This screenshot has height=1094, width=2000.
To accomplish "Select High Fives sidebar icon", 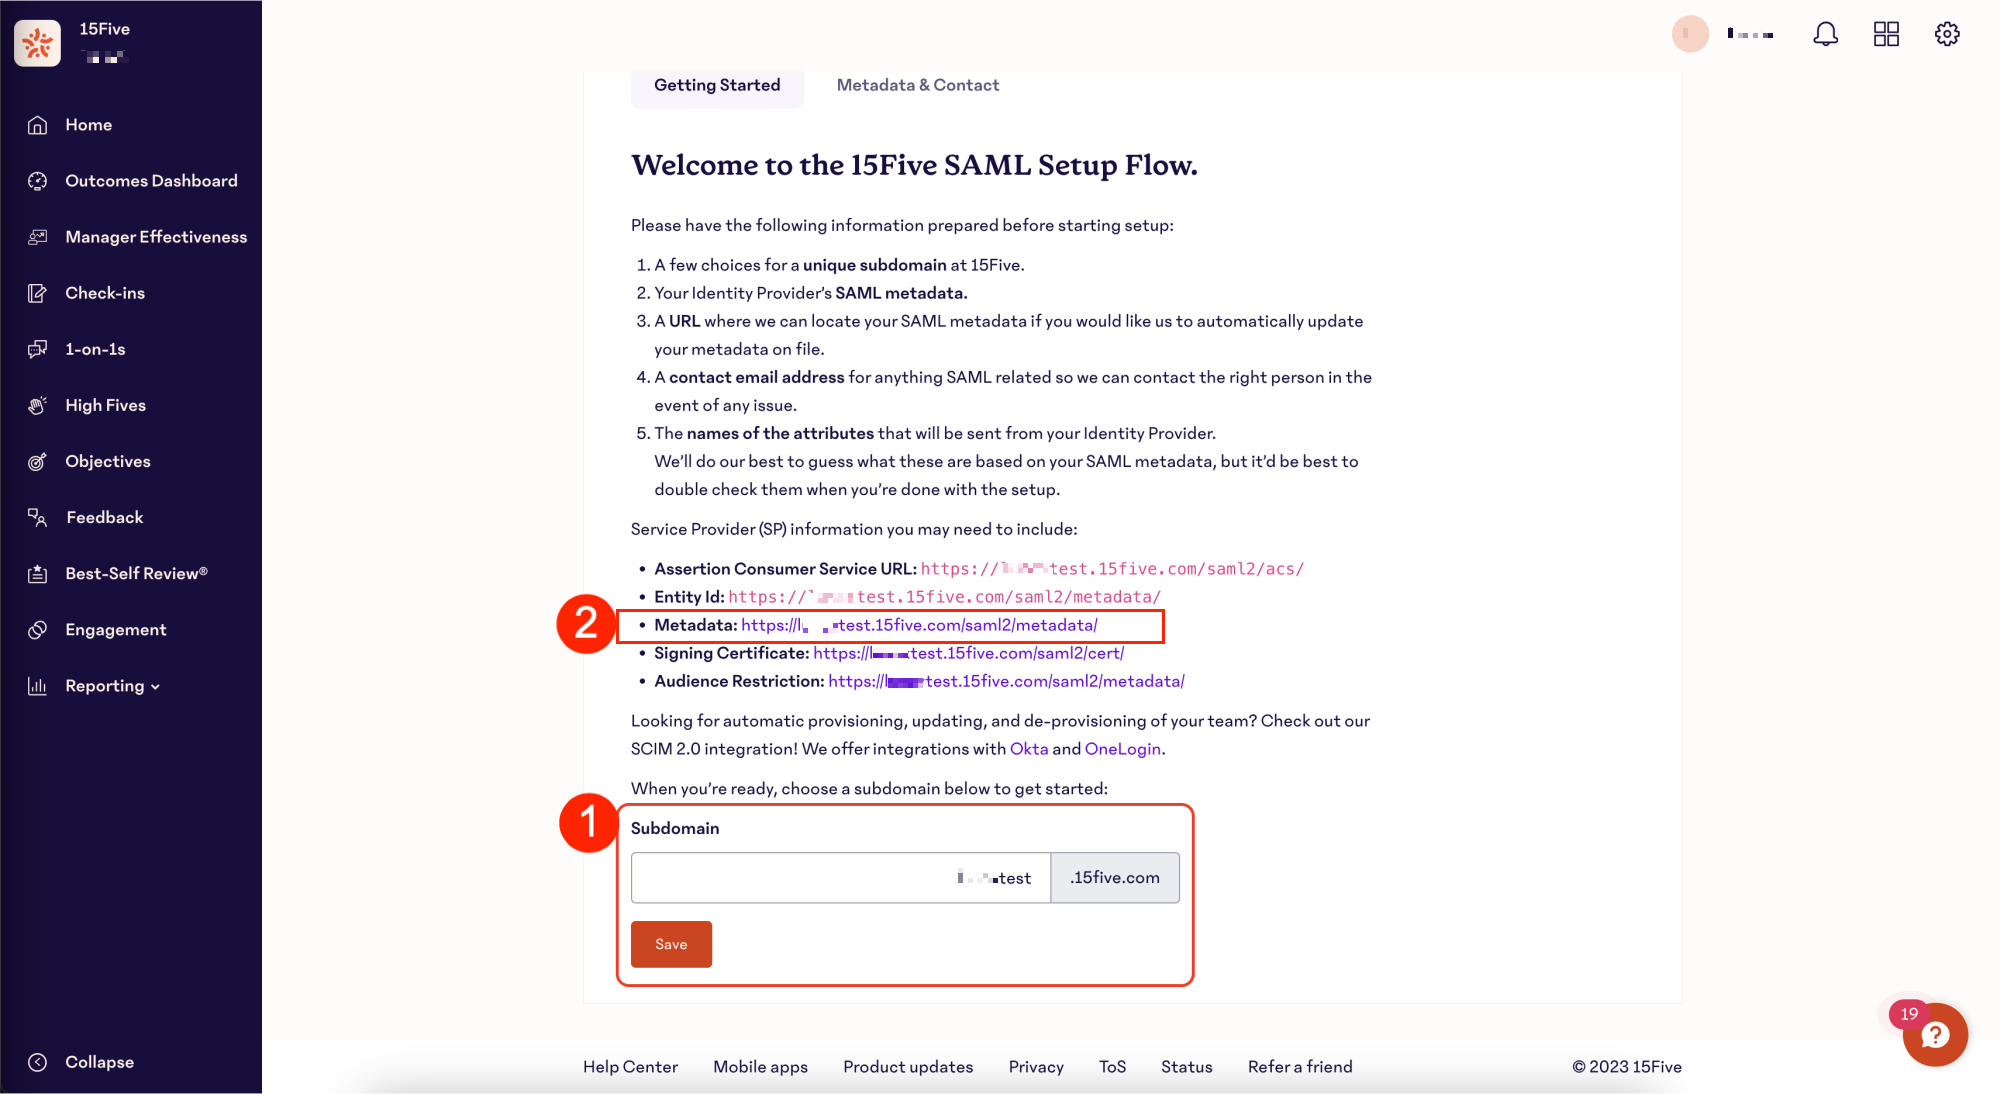I will (38, 404).
